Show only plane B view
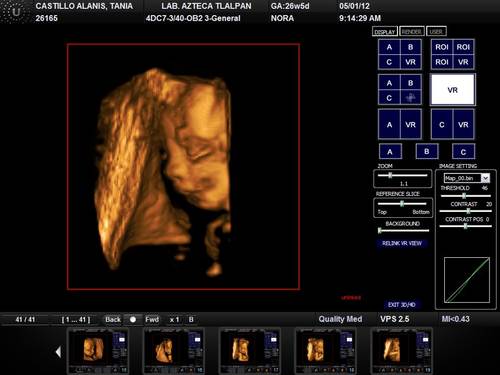The image size is (500, 375). pos(427,152)
